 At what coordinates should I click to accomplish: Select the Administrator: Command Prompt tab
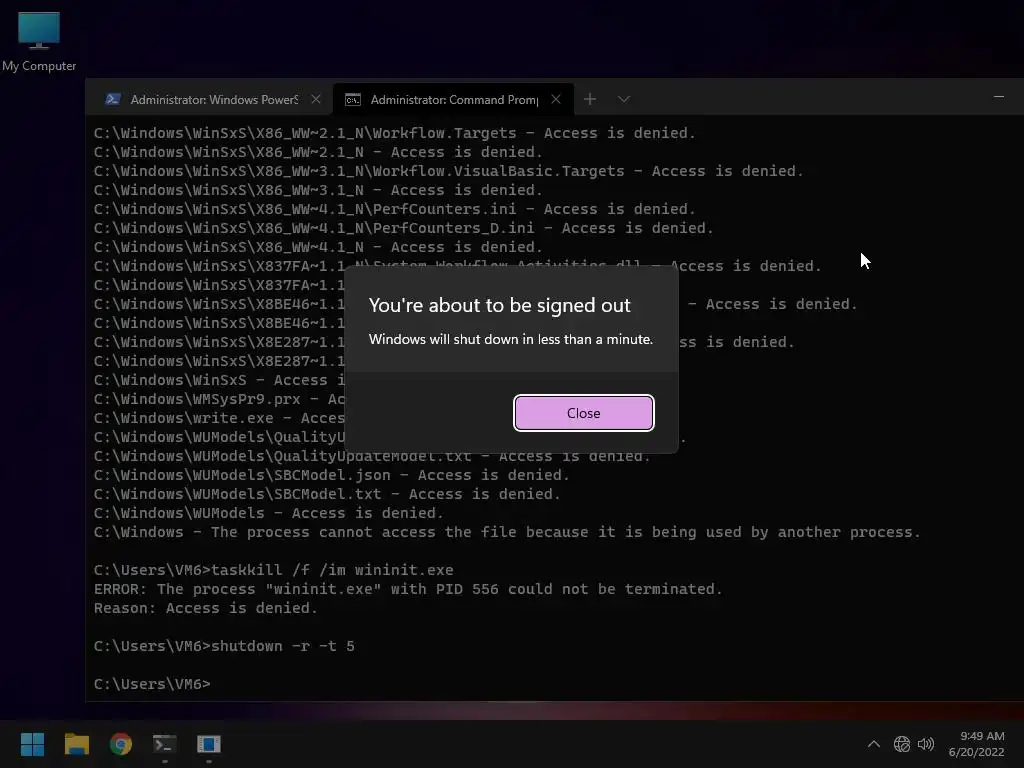[x=454, y=99]
